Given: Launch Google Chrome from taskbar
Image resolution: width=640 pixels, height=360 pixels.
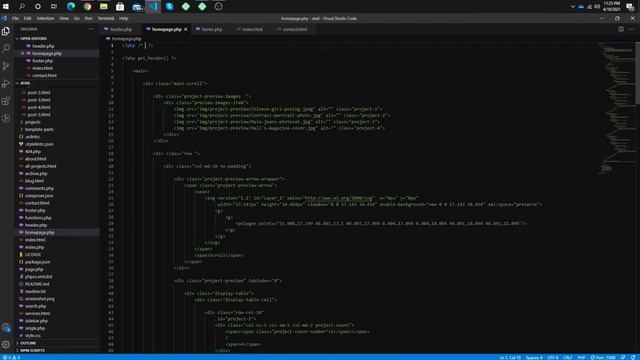Looking at the screenshot, I should [87, 7].
